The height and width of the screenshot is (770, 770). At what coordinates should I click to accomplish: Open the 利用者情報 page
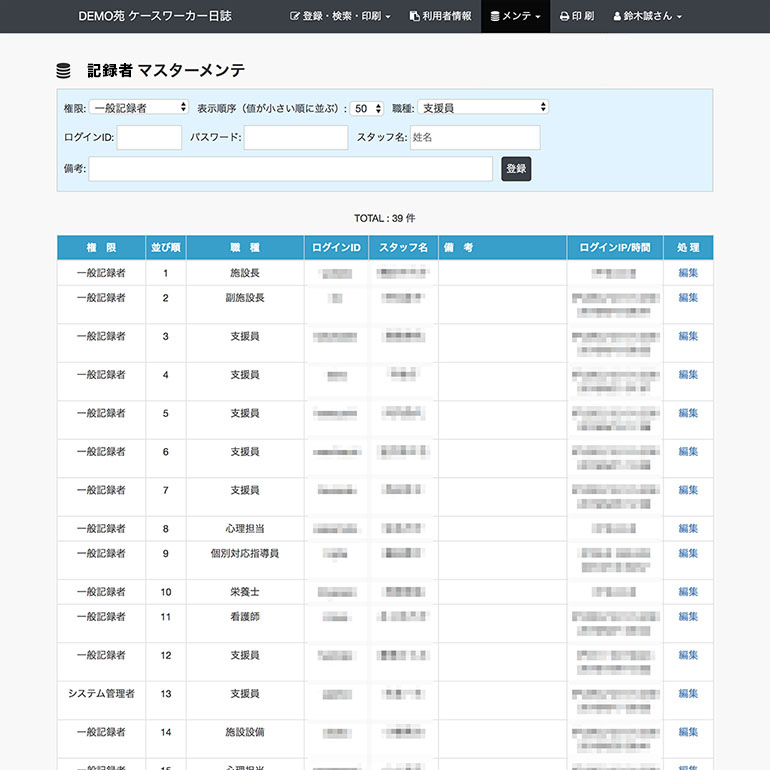(x=440, y=16)
